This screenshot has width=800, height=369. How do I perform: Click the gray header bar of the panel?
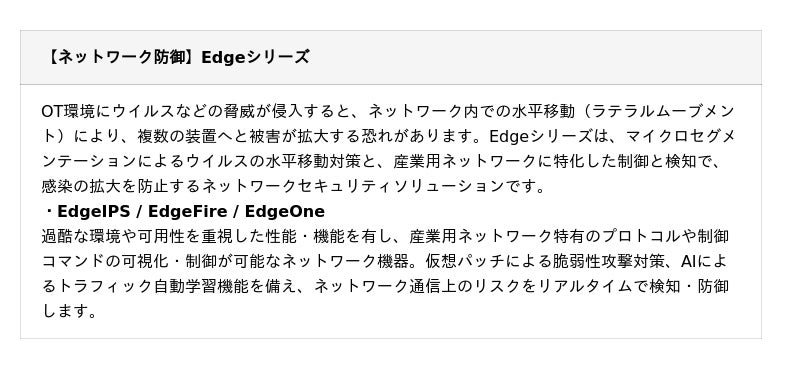[x=391, y=57]
